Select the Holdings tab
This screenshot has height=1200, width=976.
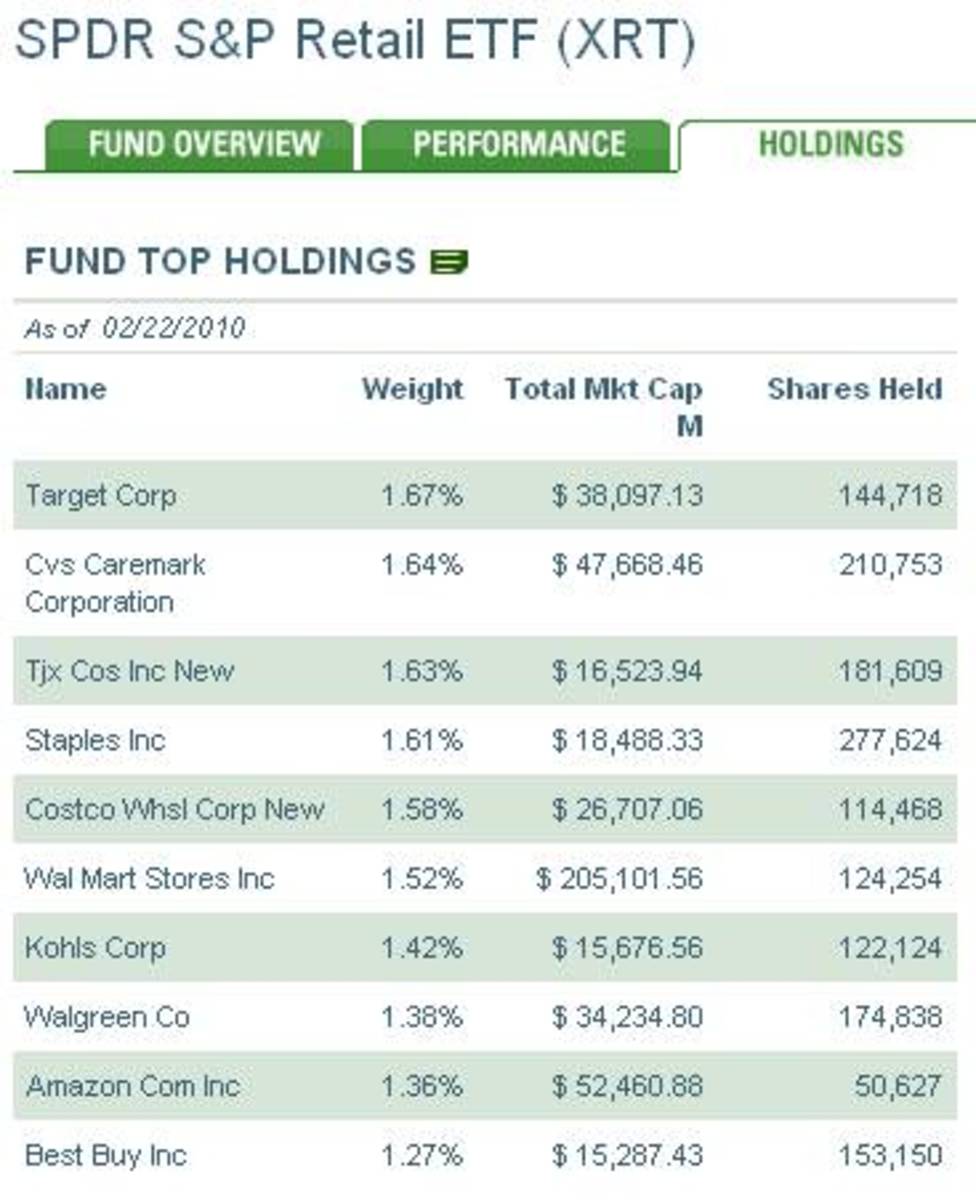830,144
